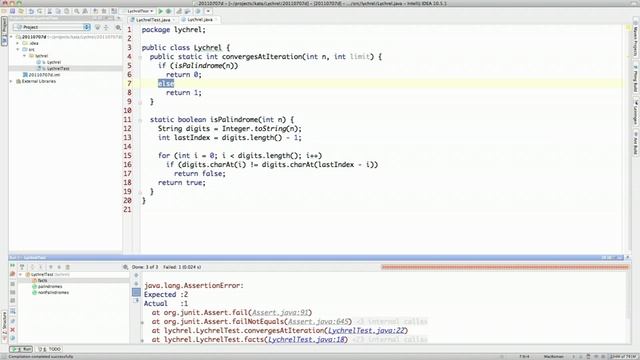Viewport: 640px width, 360px height.
Task: Switch to the LychrelTest.java editor tab
Action: (153, 20)
